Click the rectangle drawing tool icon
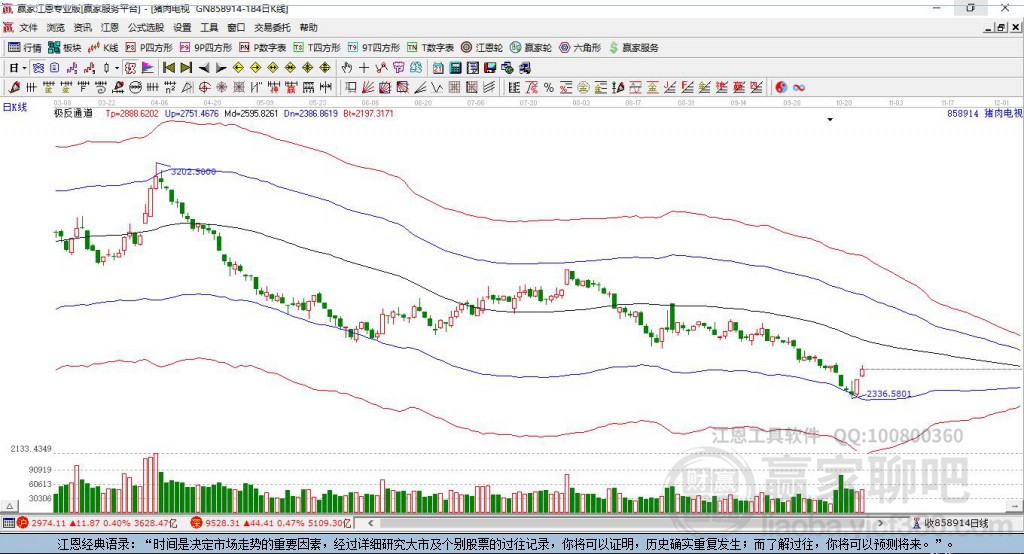Screen dimensions: 1024x554 [351, 87]
